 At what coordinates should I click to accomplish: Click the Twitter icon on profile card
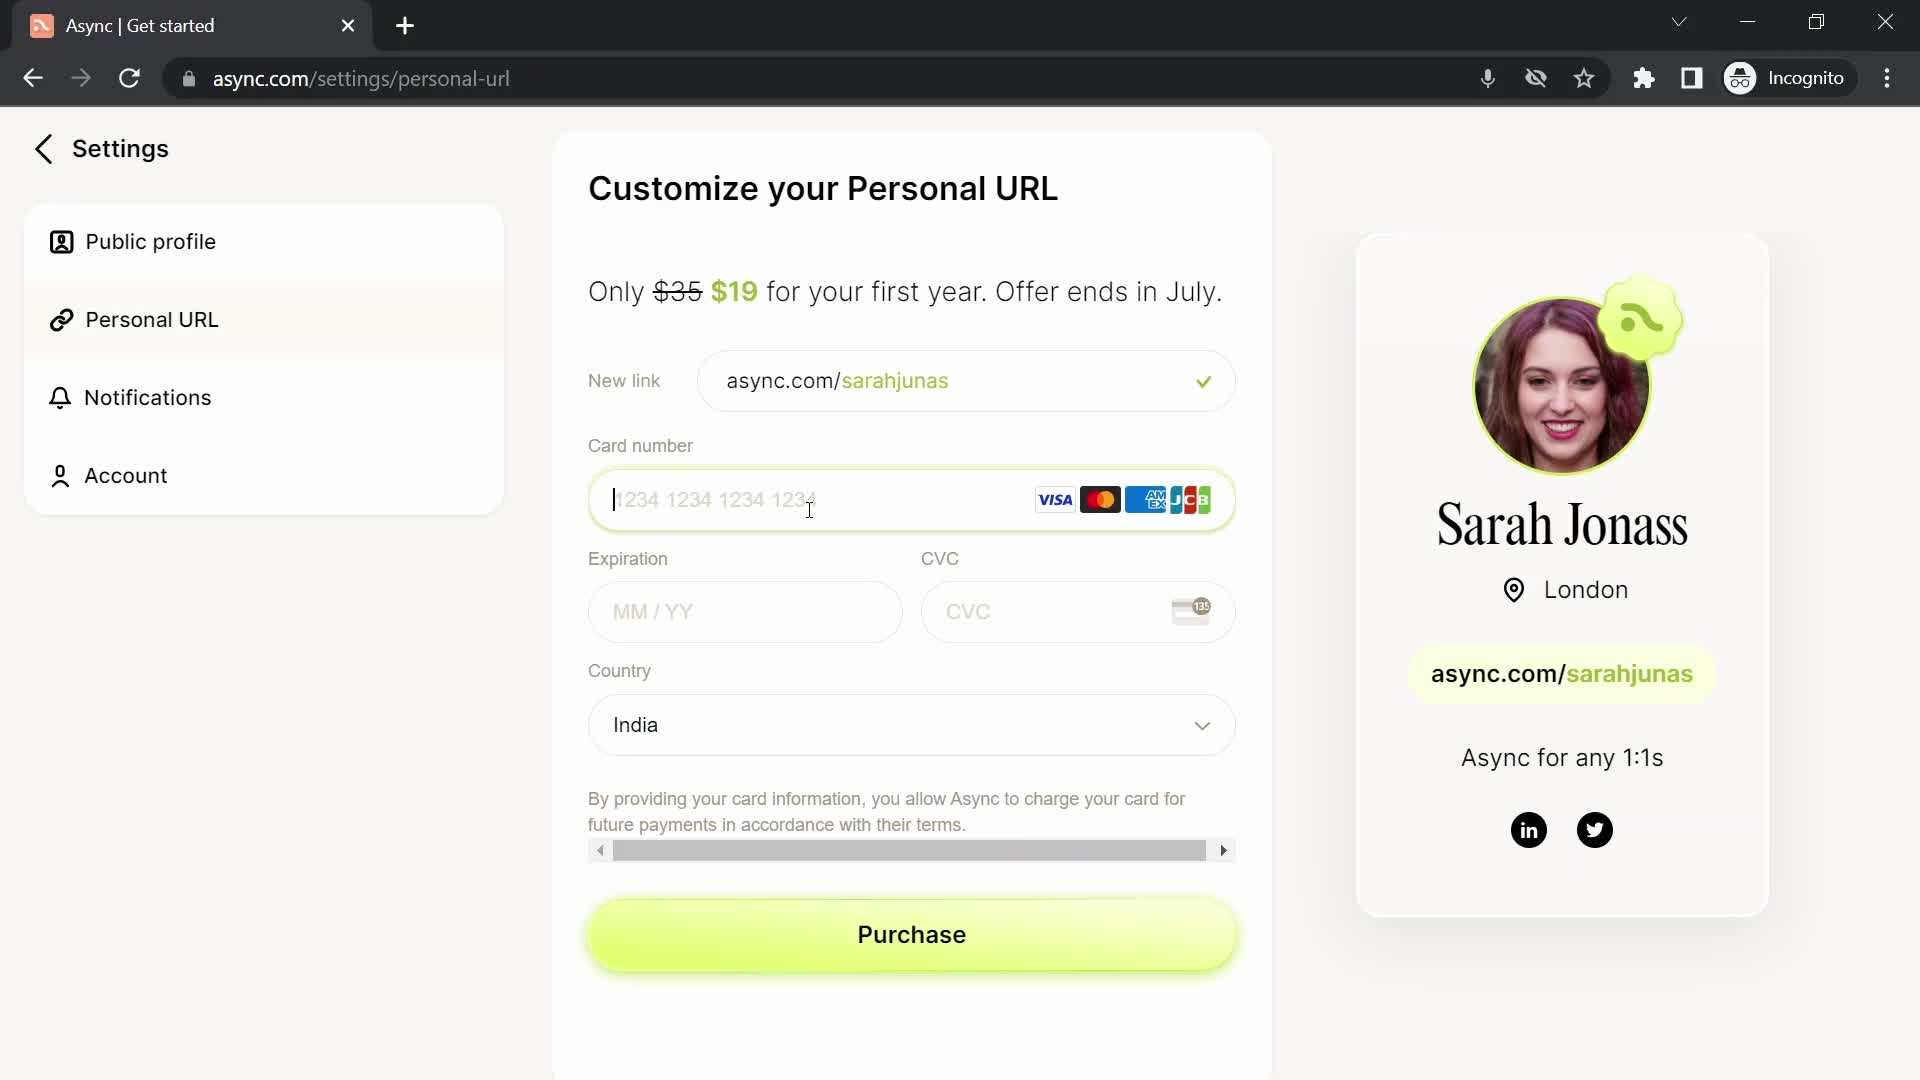click(x=1596, y=829)
